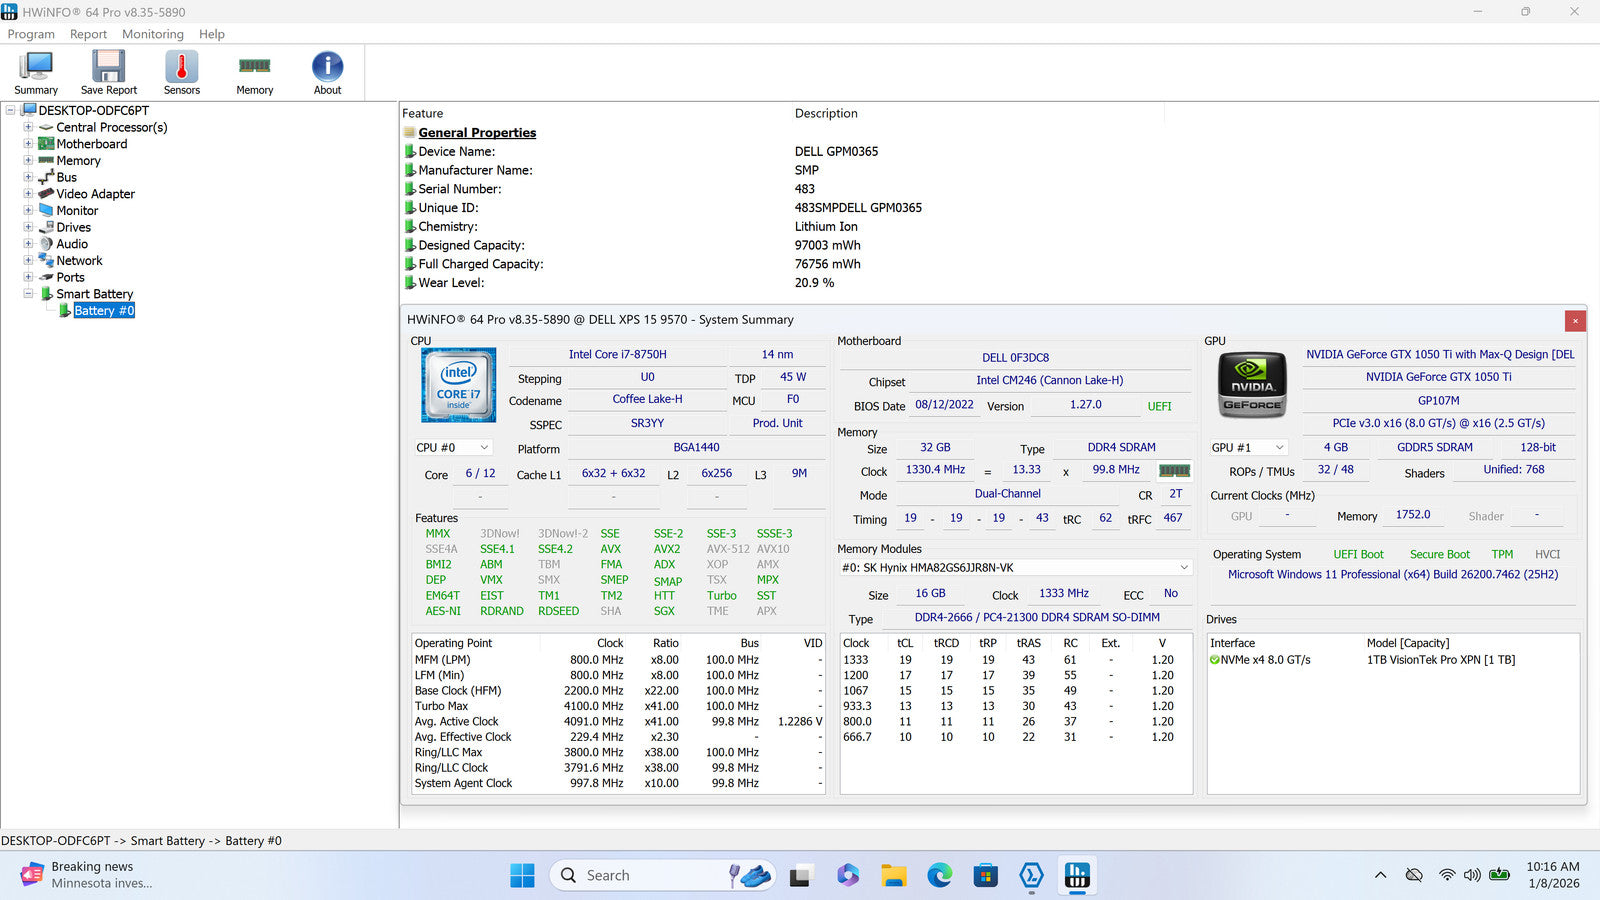Viewport: 1600px width, 900px height.
Task: Open HWiNFO from the taskbar
Action: pos(1077,876)
